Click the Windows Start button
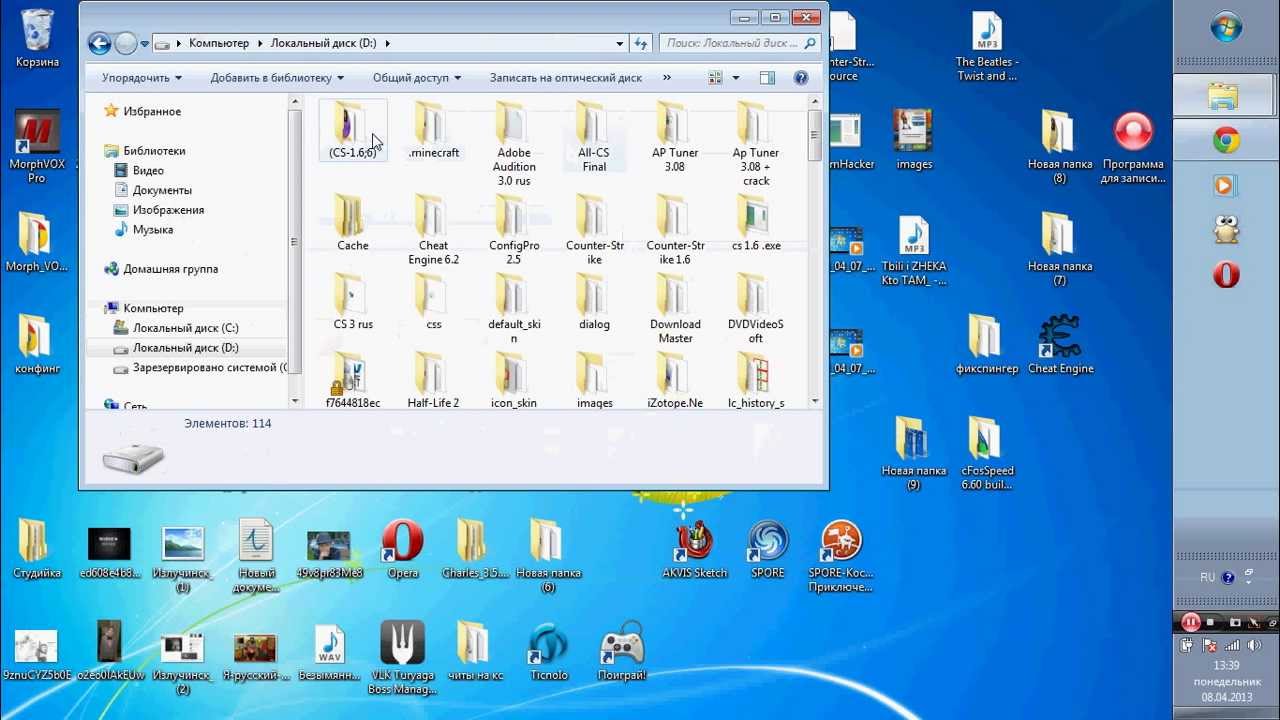 point(1226,27)
